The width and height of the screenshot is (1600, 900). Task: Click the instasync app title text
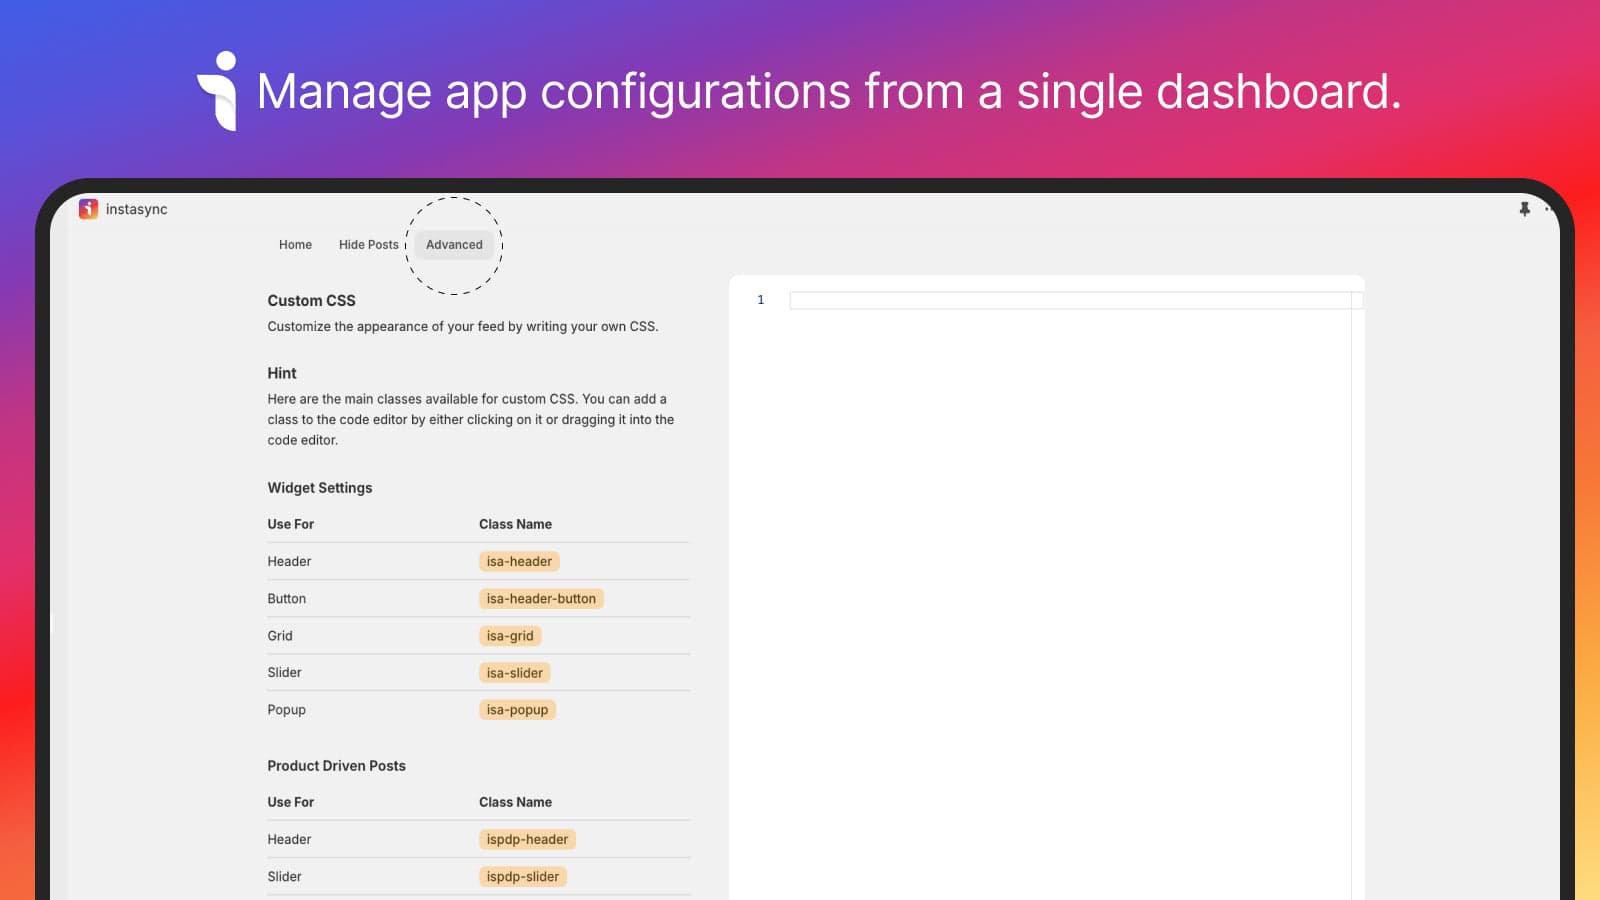[x=137, y=209]
